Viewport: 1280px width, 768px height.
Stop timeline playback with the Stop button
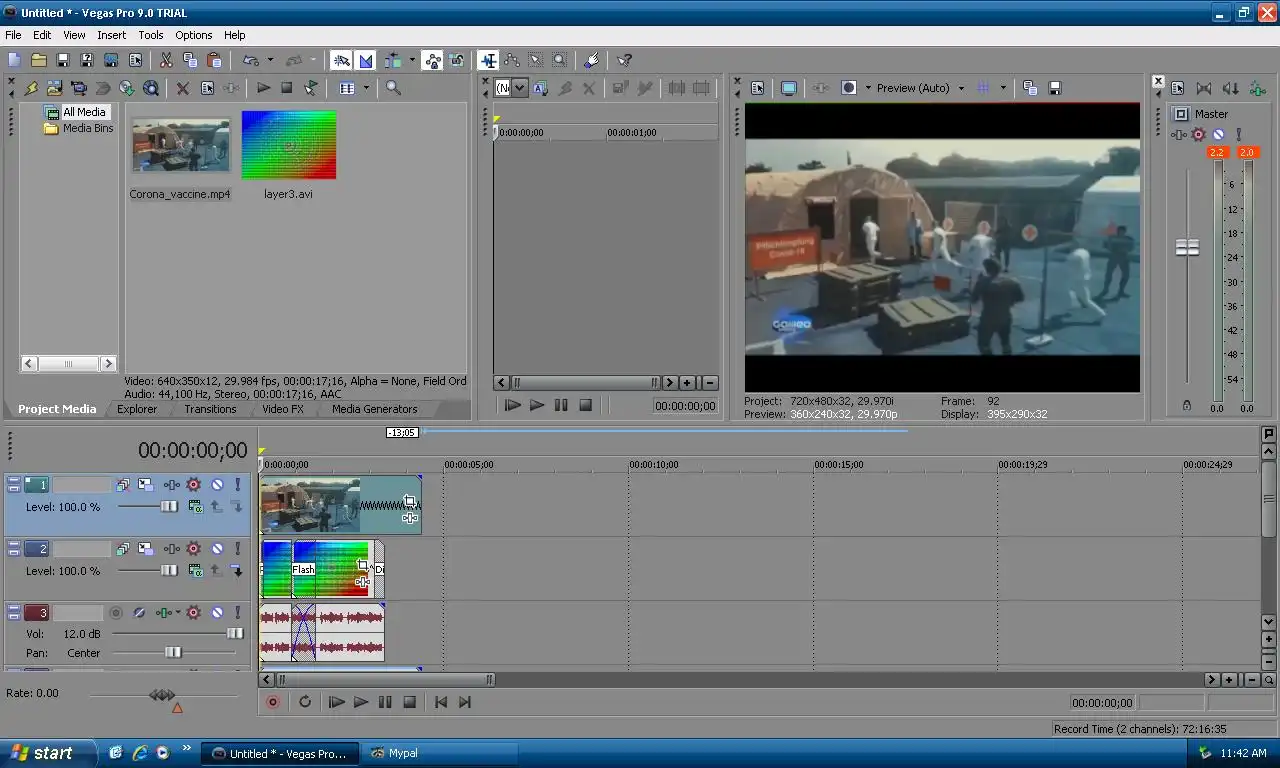[409, 702]
